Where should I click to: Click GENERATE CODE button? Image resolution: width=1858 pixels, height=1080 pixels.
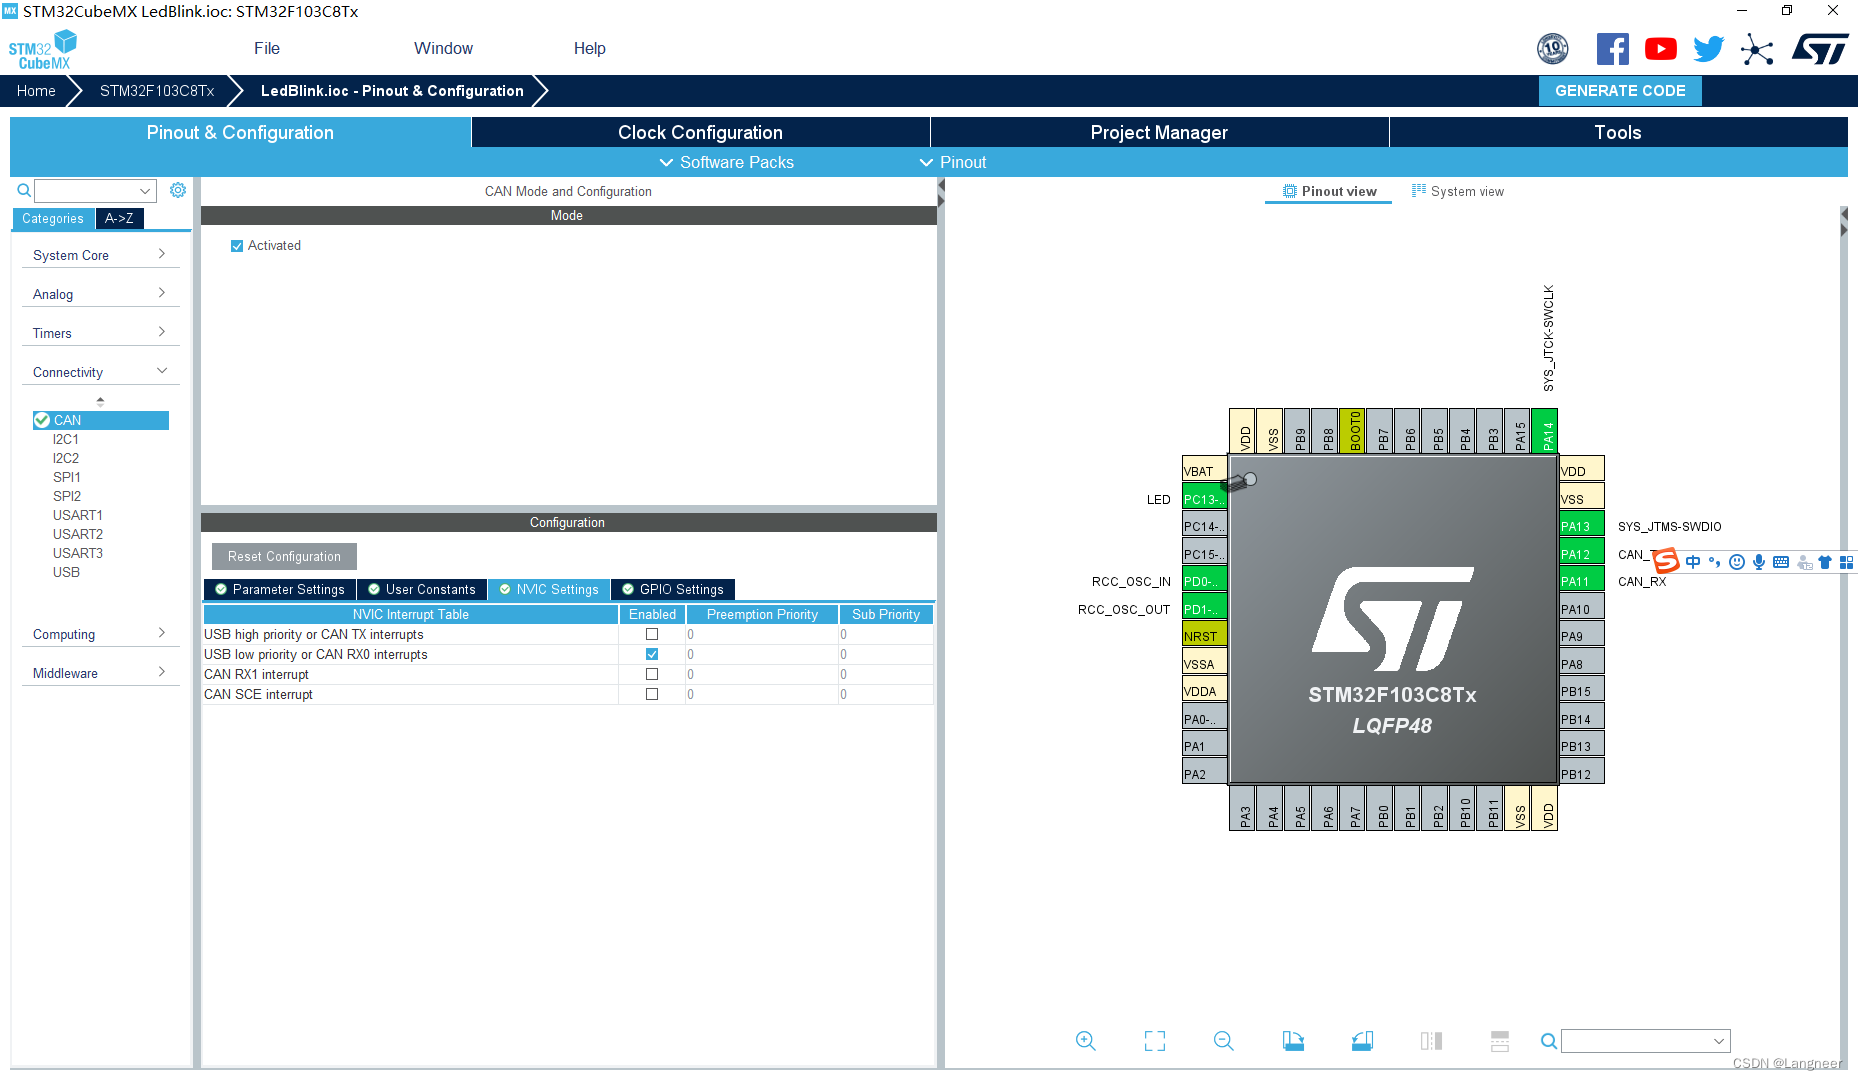[1620, 90]
